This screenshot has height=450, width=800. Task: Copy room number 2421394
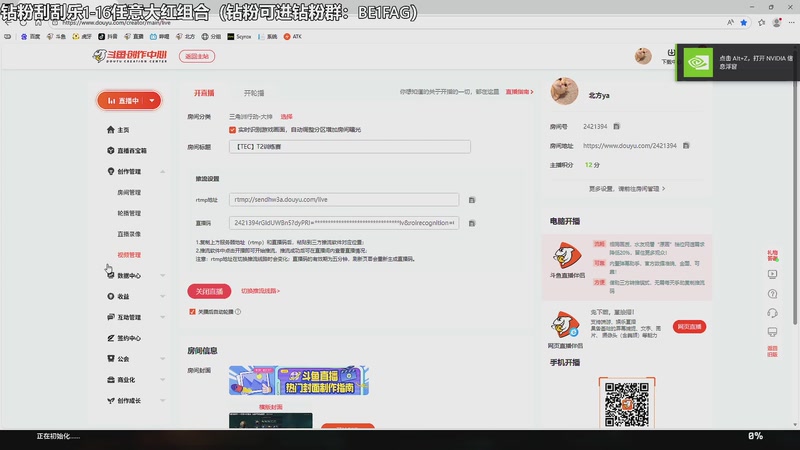(x=616, y=127)
